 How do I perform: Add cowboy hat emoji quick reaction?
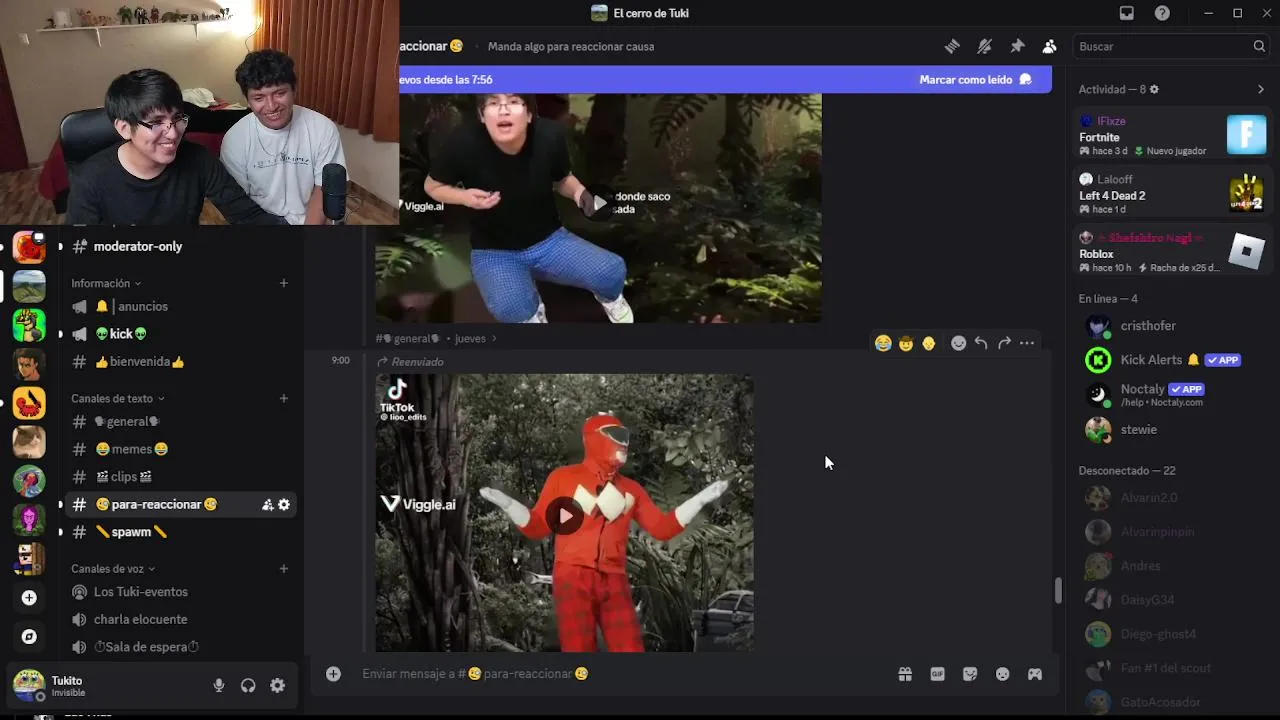[906, 343]
